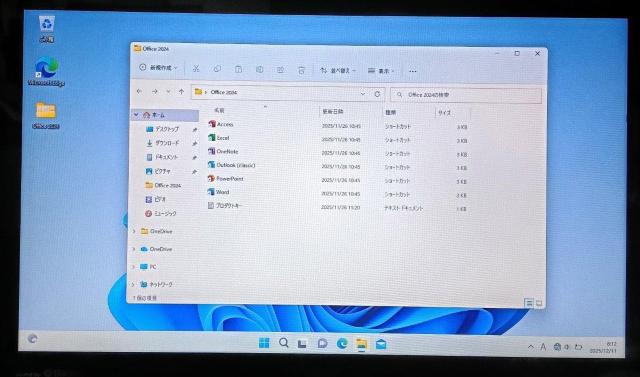Open the volume tray icon
Image resolution: width=640 pixels, height=377 pixels.
pos(567,347)
